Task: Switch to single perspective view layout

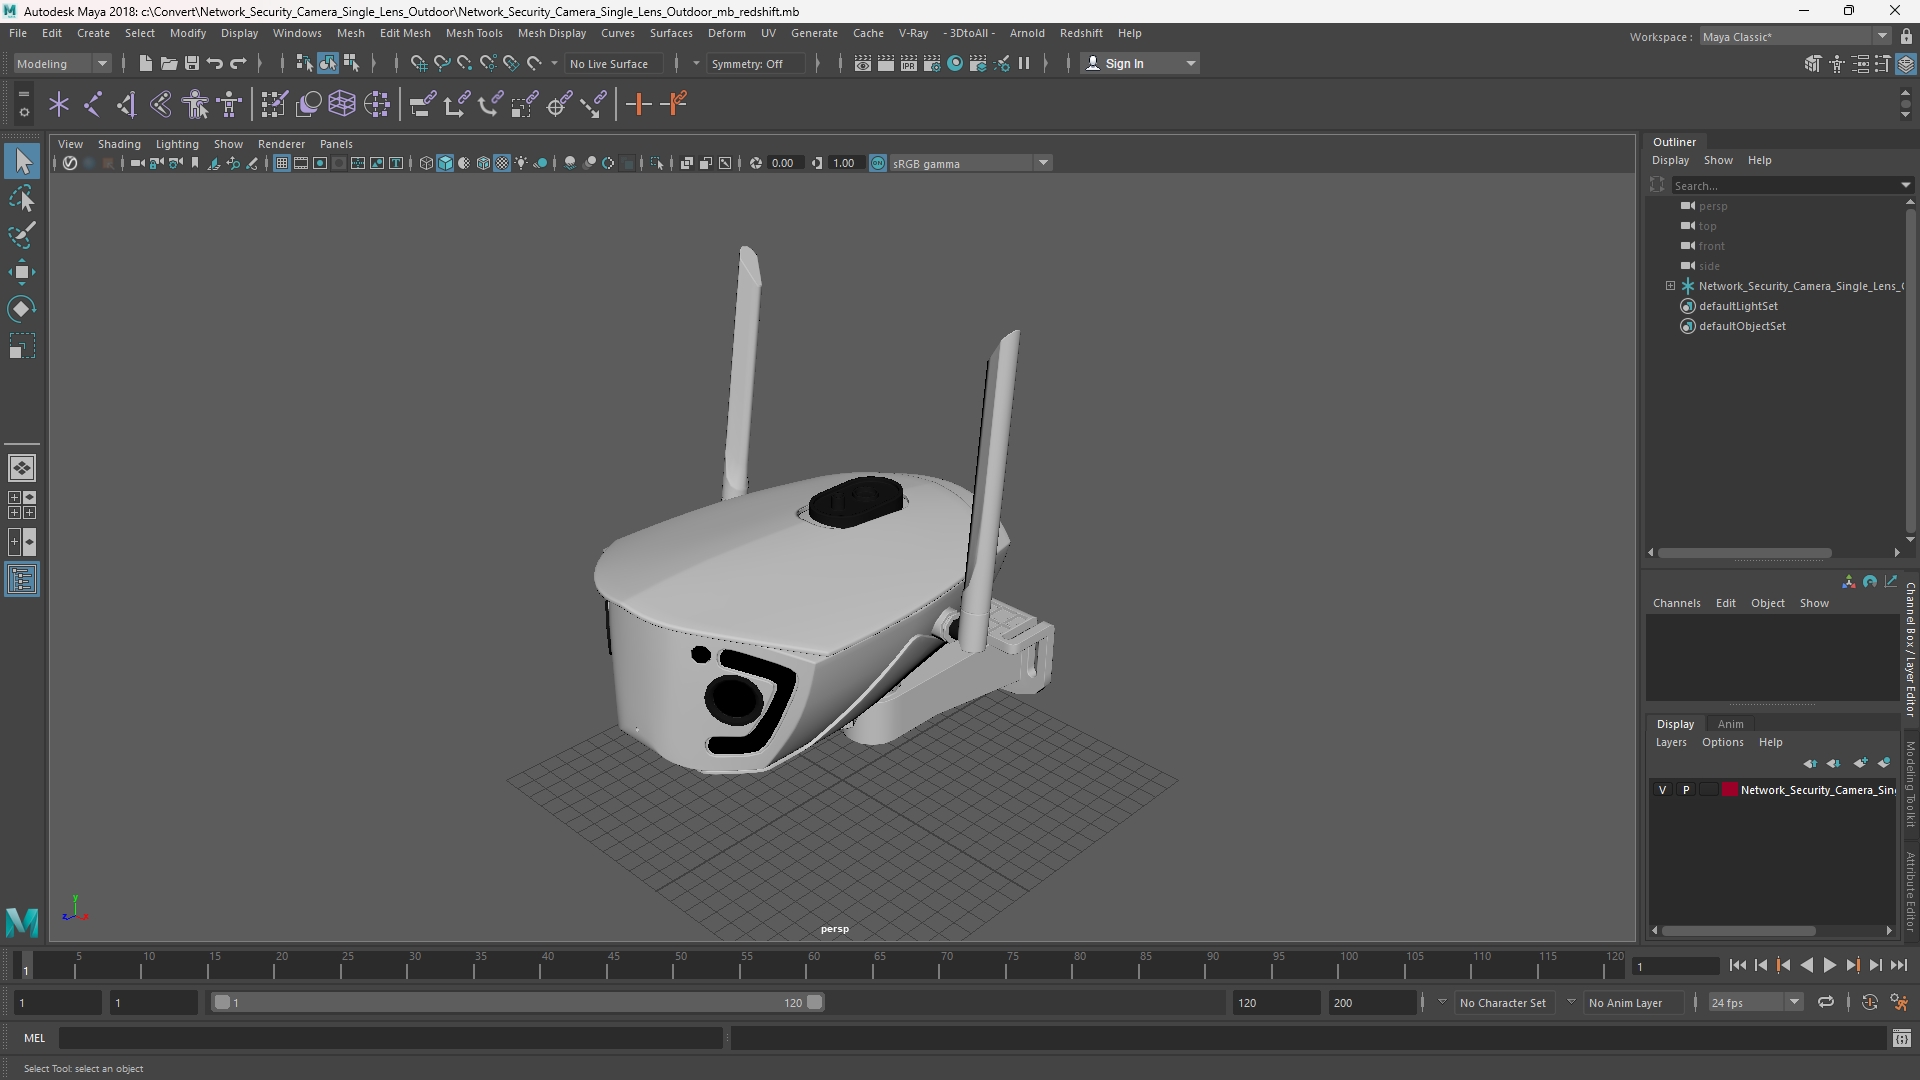Action: (22, 467)
